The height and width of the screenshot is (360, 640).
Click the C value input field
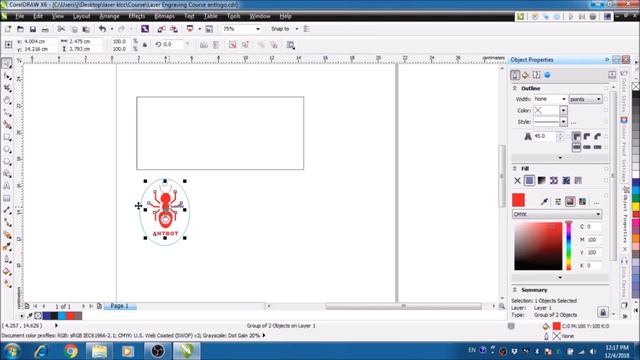(593, 227)
